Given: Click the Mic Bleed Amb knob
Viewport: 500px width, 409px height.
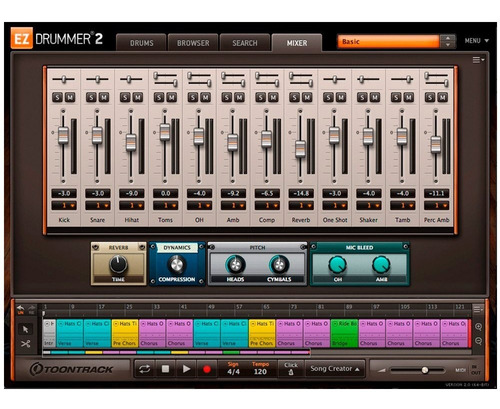Looking at the screenshot, I should tap(381, 265).
